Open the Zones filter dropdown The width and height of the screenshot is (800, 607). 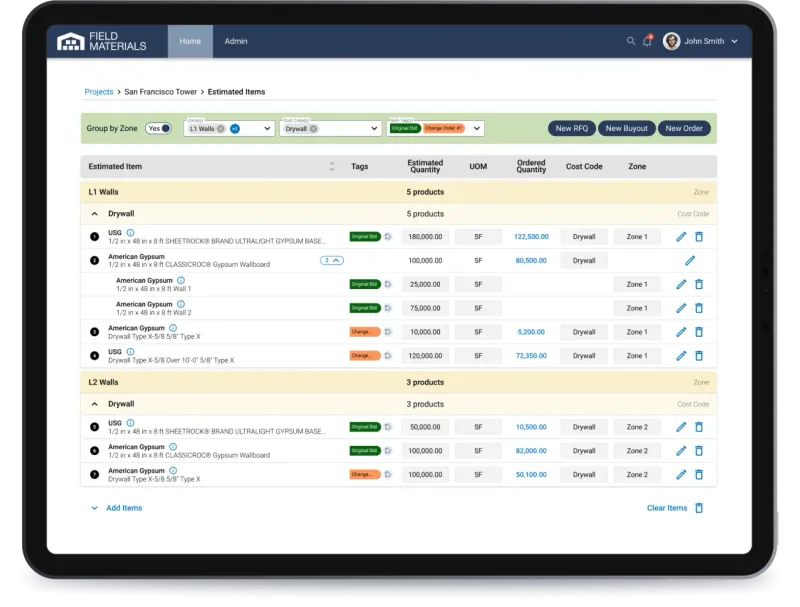(267, 129)
